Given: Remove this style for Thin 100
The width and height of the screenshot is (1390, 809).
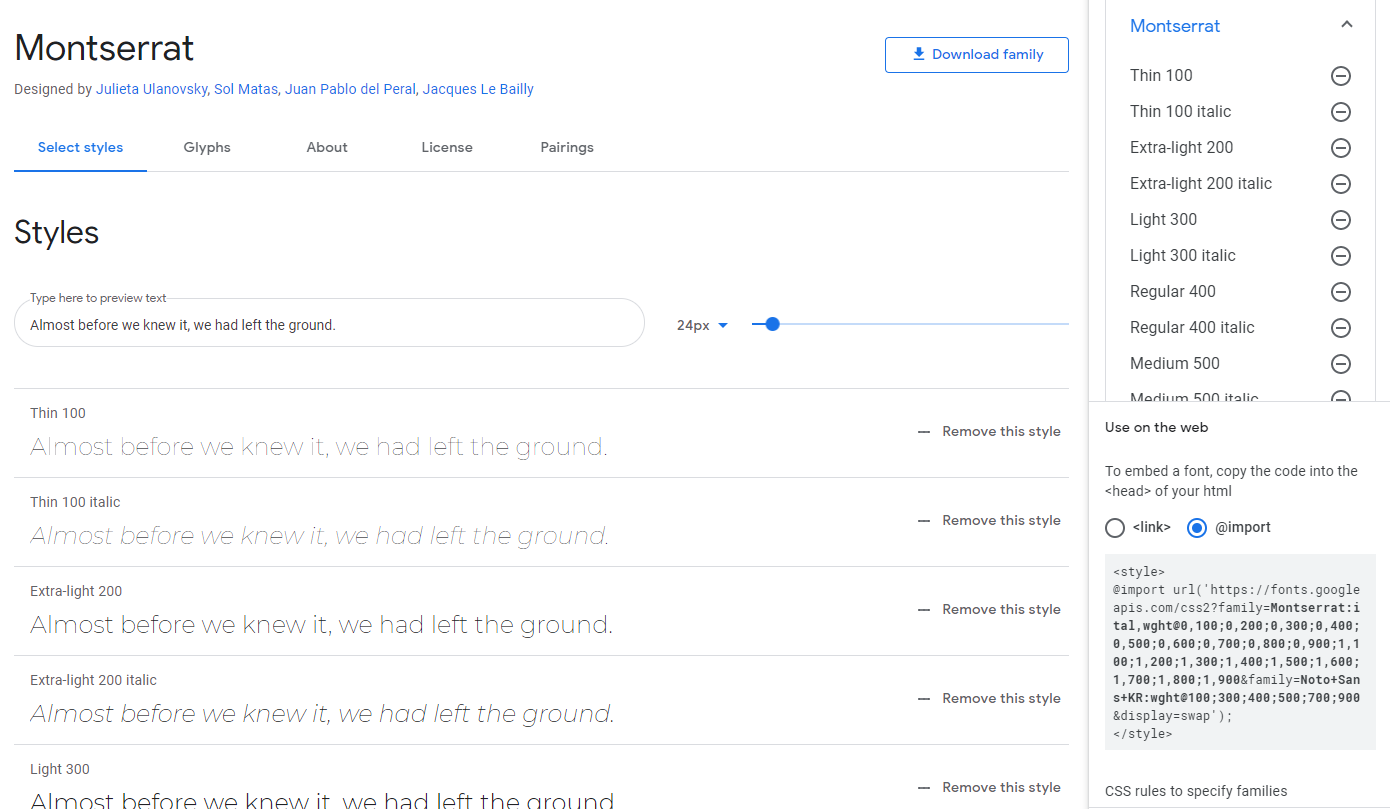Looking at the screenshot, I should (989, 432).
